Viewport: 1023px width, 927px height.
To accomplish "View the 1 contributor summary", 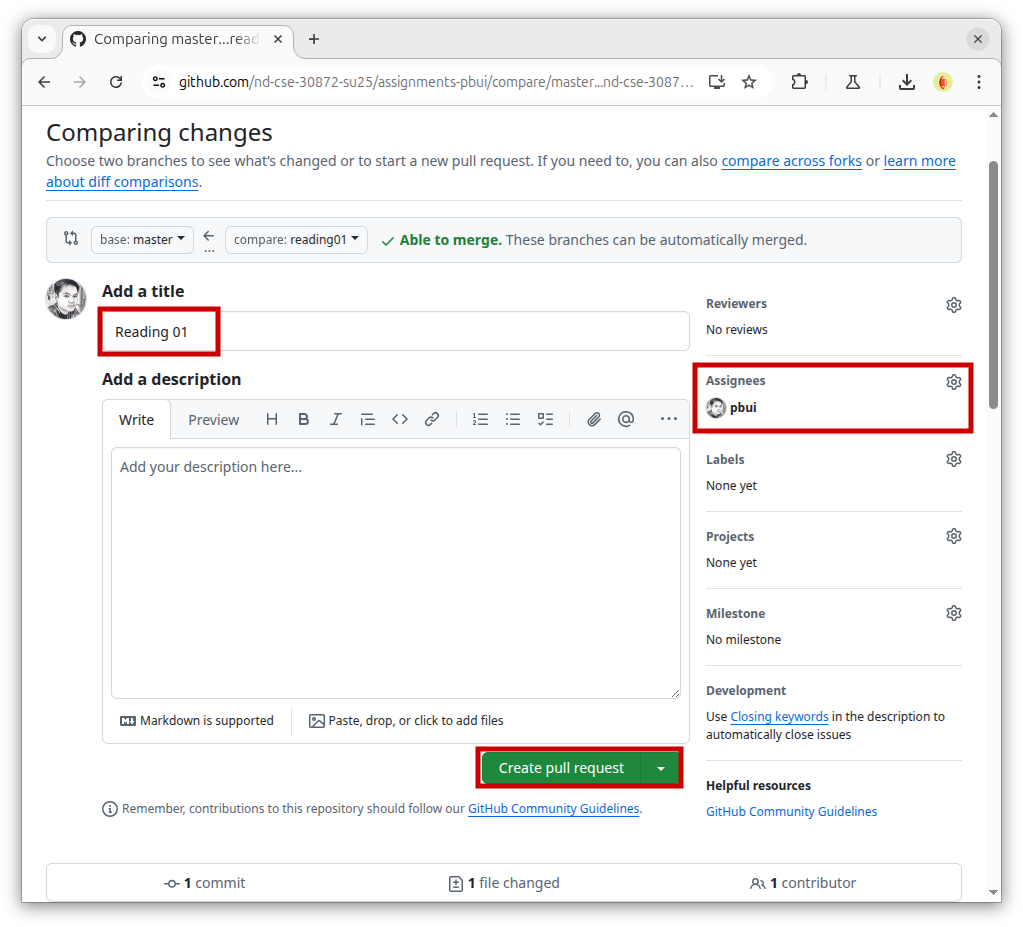I will click(803, 883).
